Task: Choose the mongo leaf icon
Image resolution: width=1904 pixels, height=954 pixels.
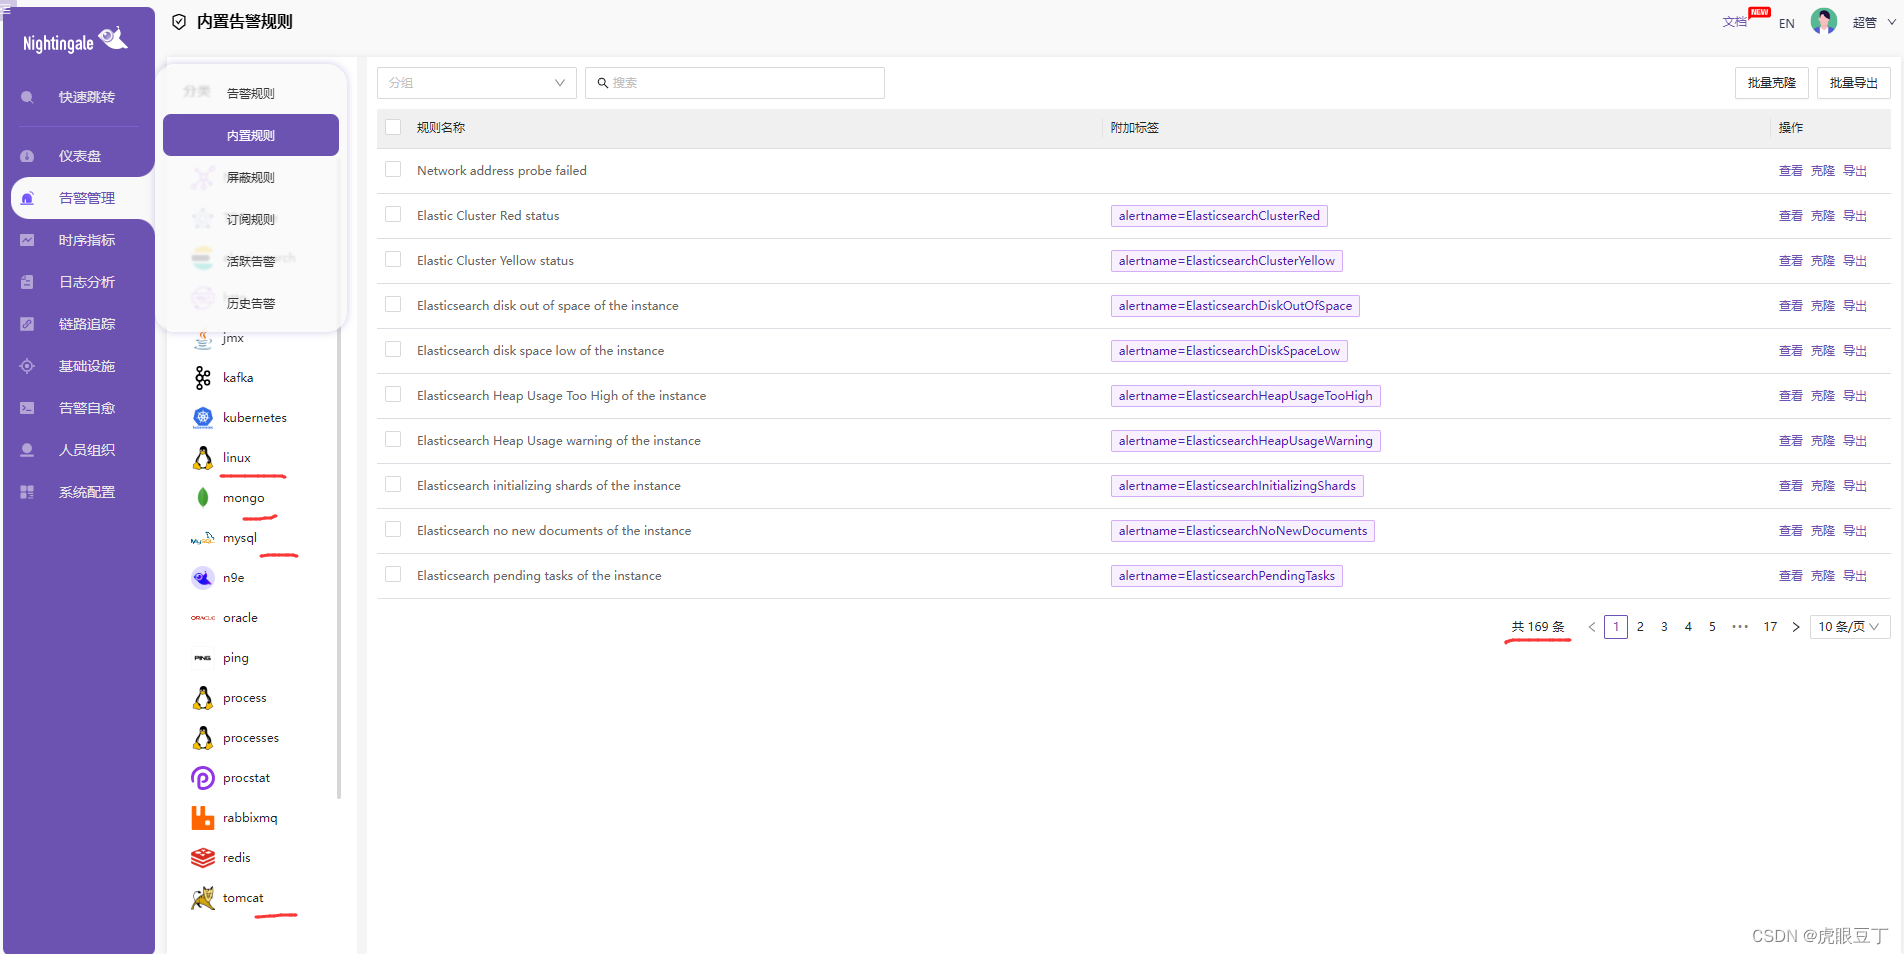Action: (x=203, y=498)
